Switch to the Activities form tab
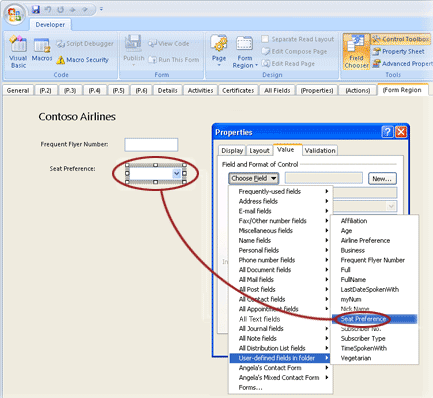Screen dimensions: 433x398 pyautogui.click(x=200, y=90)
